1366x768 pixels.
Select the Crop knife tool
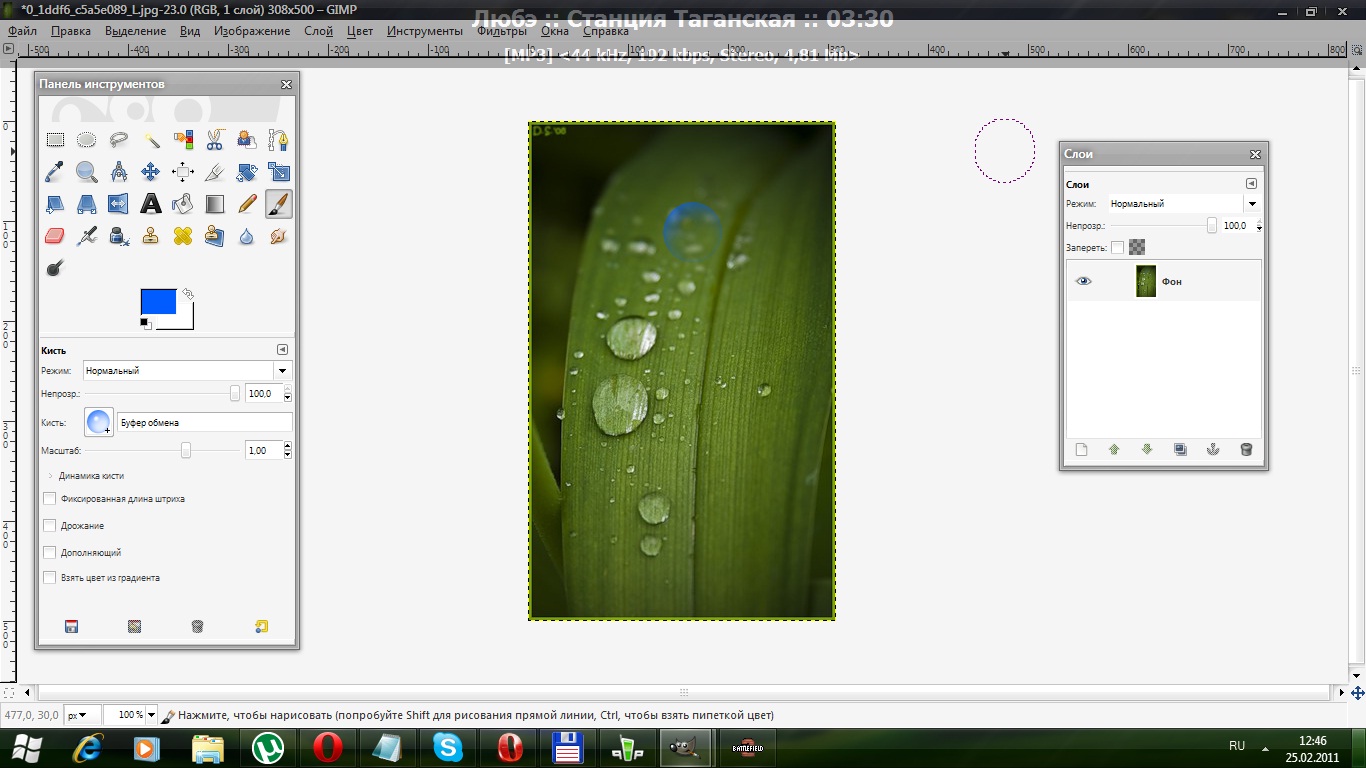click(215, 172)
